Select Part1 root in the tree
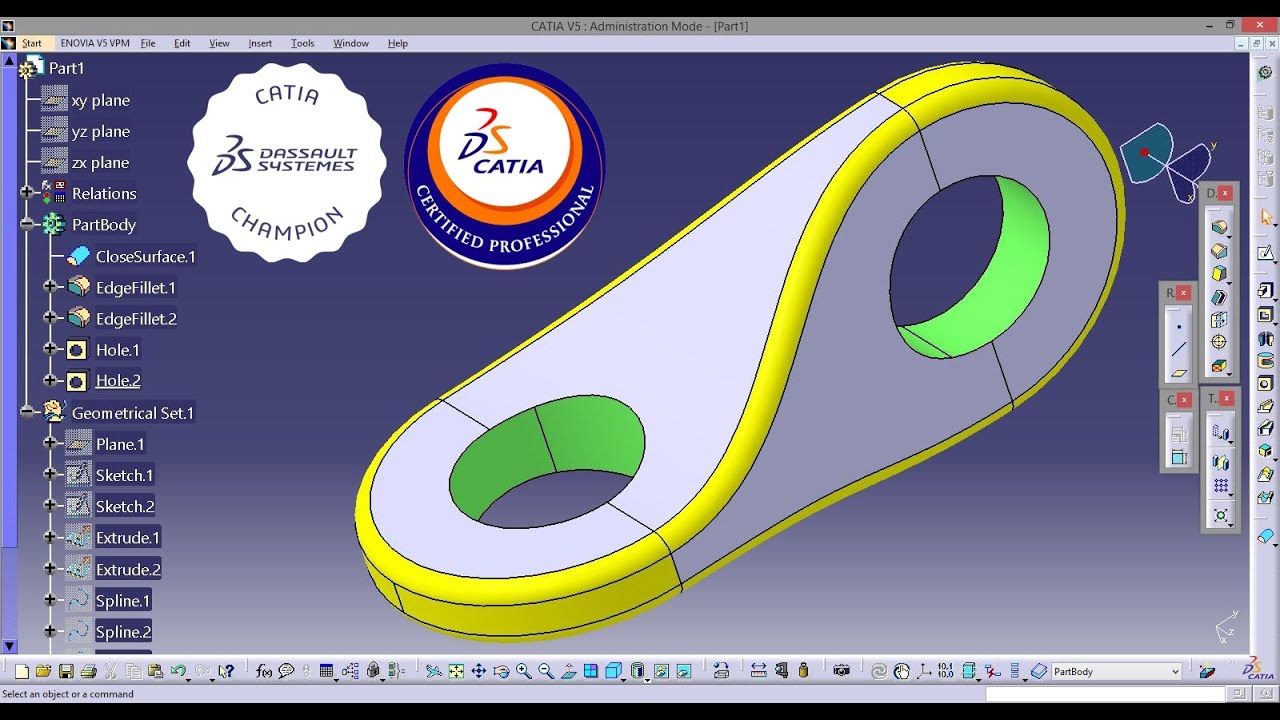Image resolution: width=1280 pixels, height=720 pixels. click(66, 68)
